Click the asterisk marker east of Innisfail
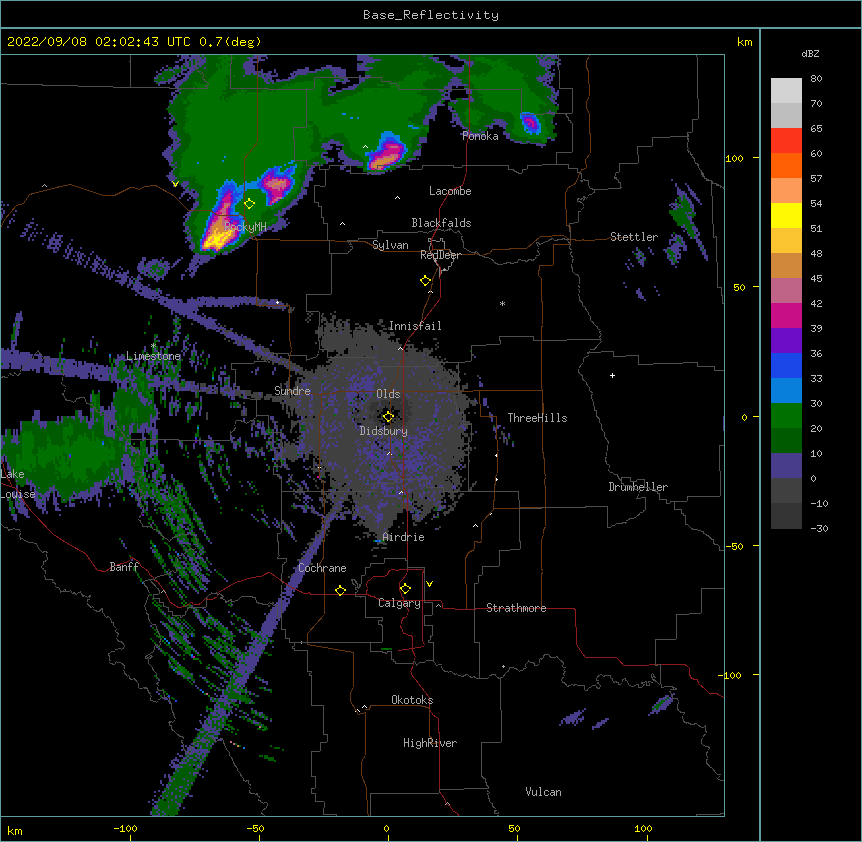Image resolution: width=862 pixels, height=842 pixels. 502,303
